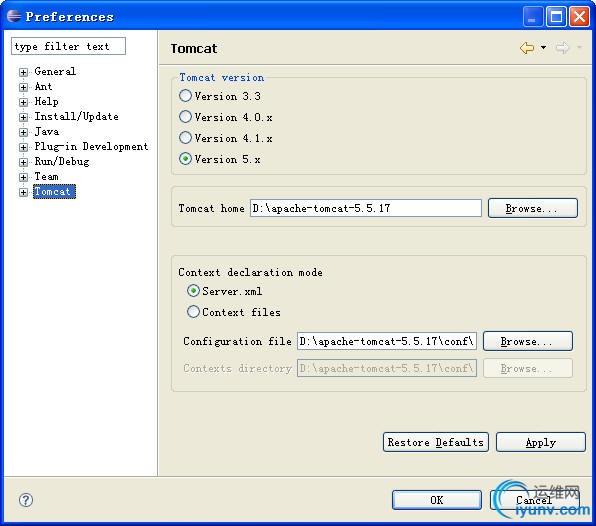Expand the Ant tree node
The height and width of the screenshot is (526, 596).
(24, 87)
